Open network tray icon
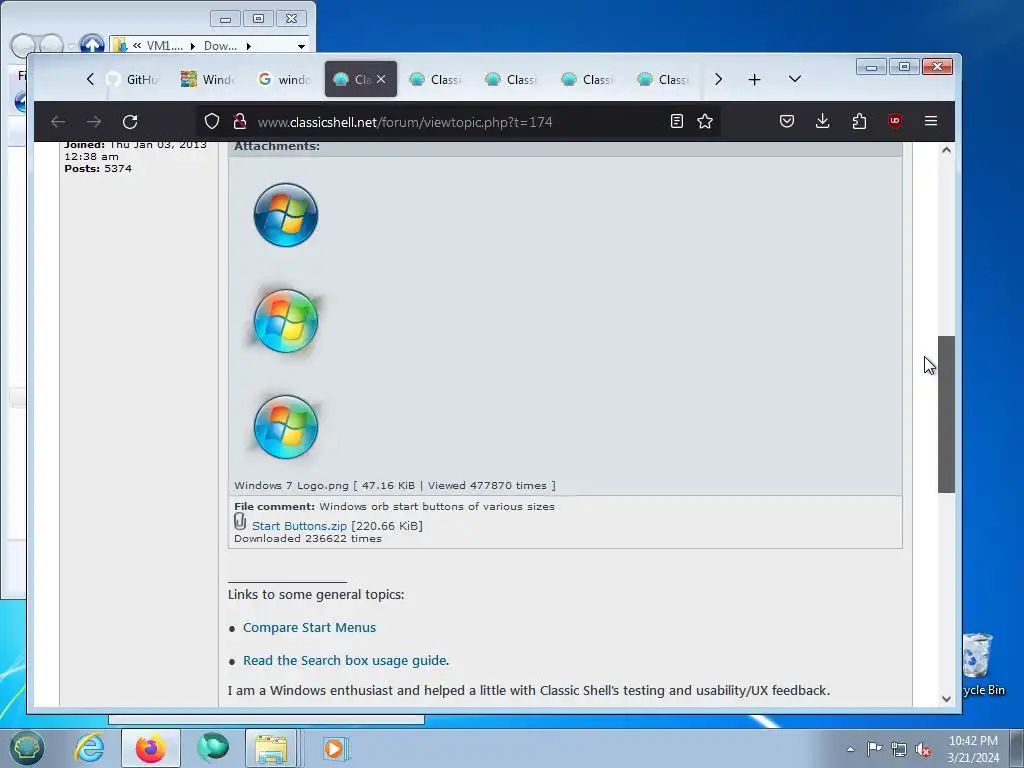 tap(899, 749)
